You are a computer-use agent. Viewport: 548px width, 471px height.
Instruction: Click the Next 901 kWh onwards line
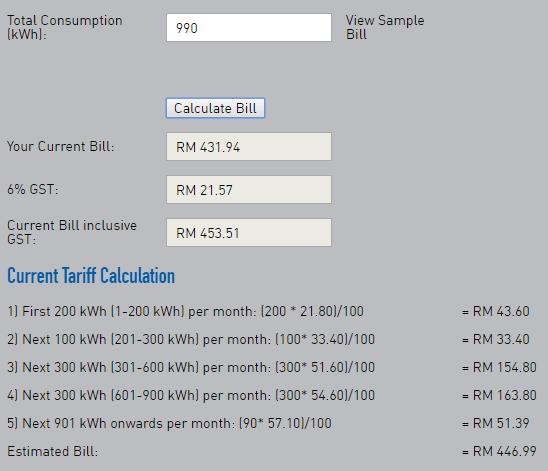pos(169,423)
